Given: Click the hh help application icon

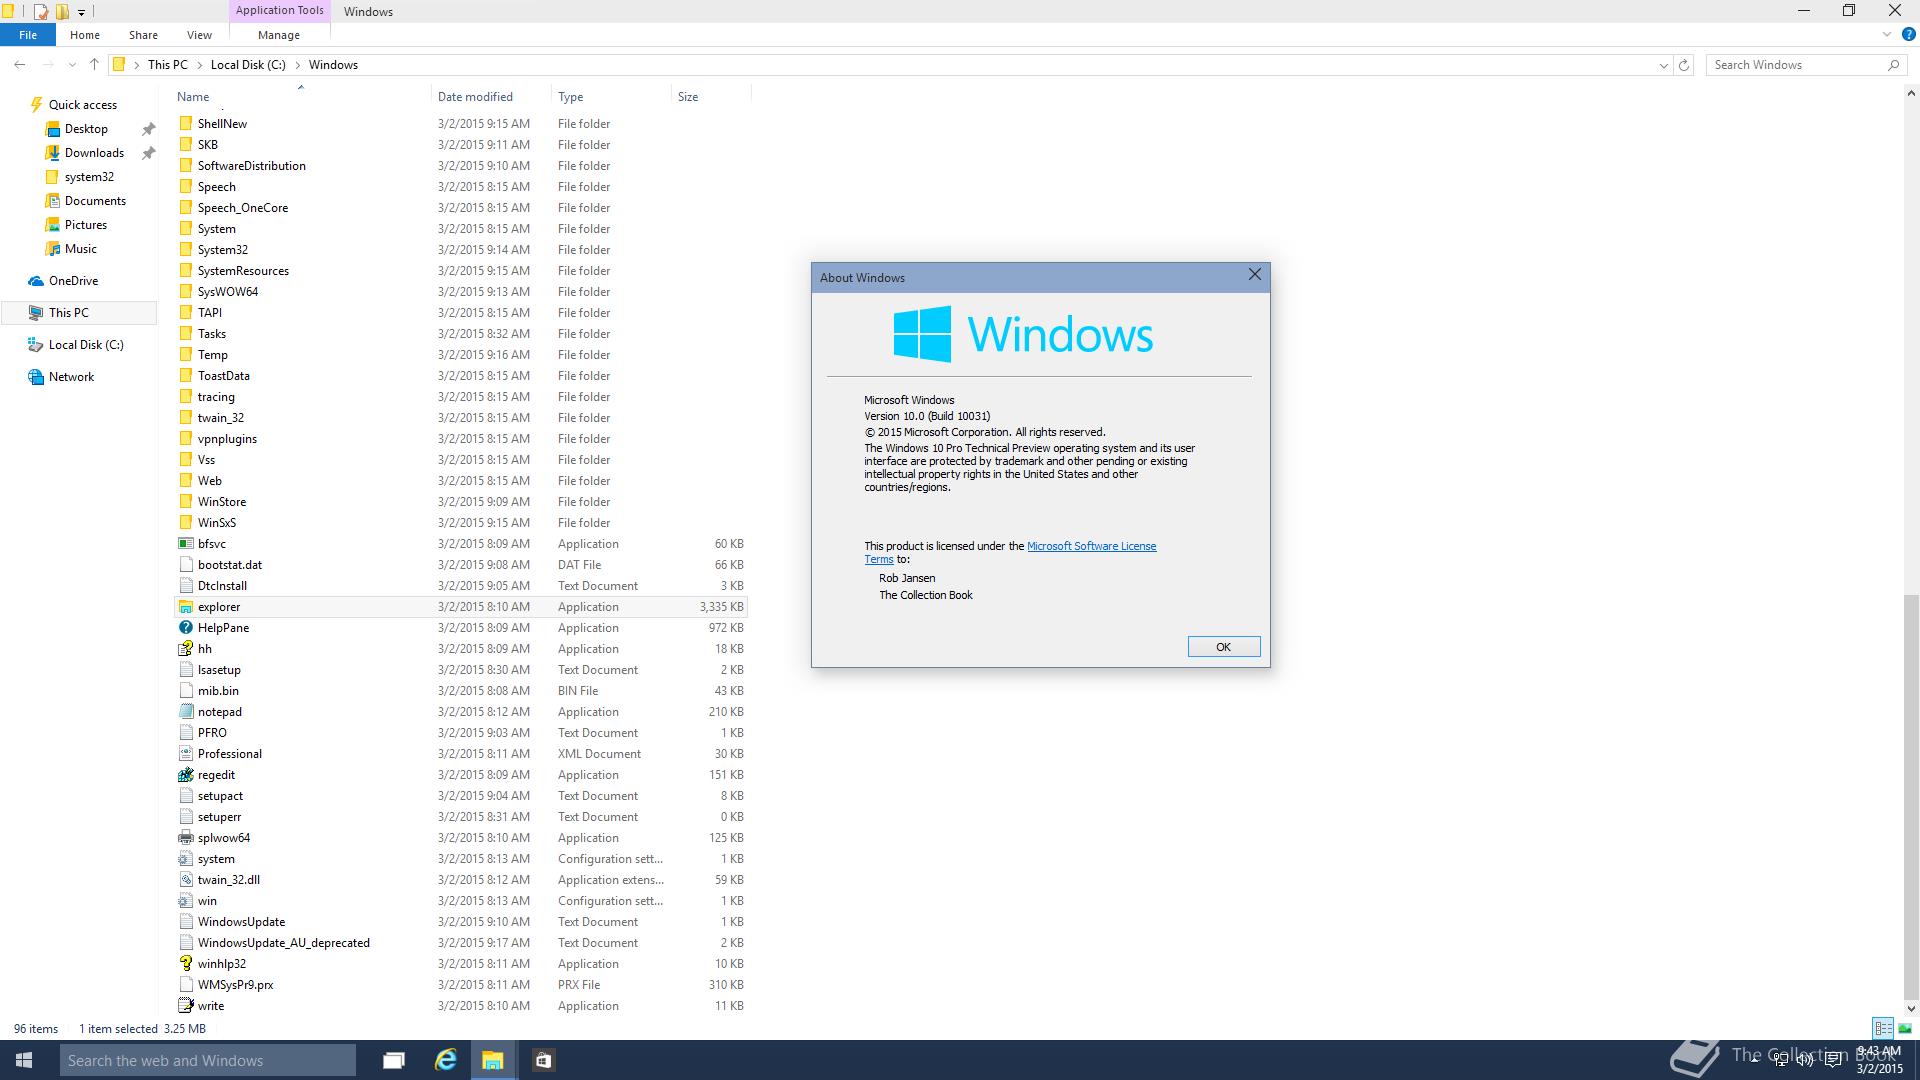Looking at the screenshot, I should [x=185, y=649].
